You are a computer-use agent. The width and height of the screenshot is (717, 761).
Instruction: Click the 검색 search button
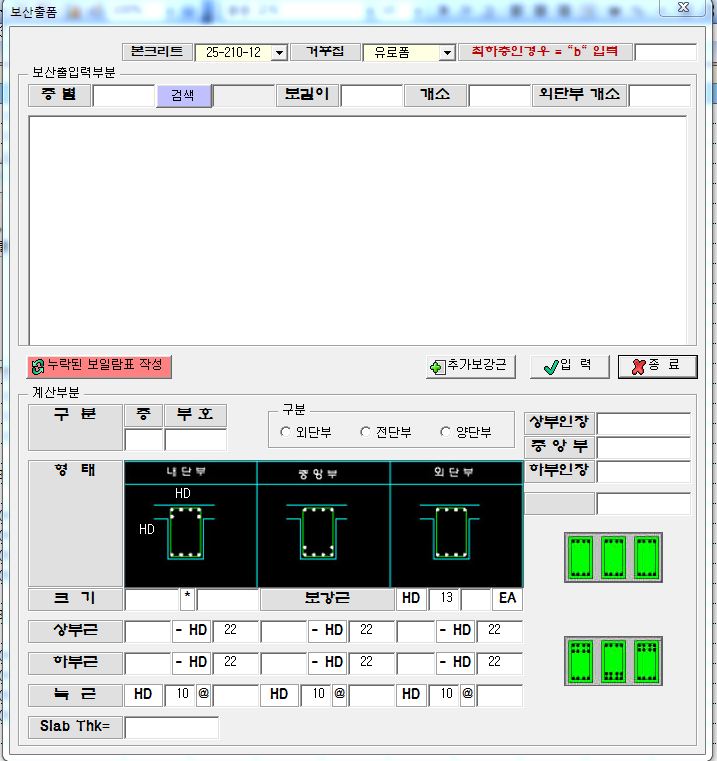point(183,96)
